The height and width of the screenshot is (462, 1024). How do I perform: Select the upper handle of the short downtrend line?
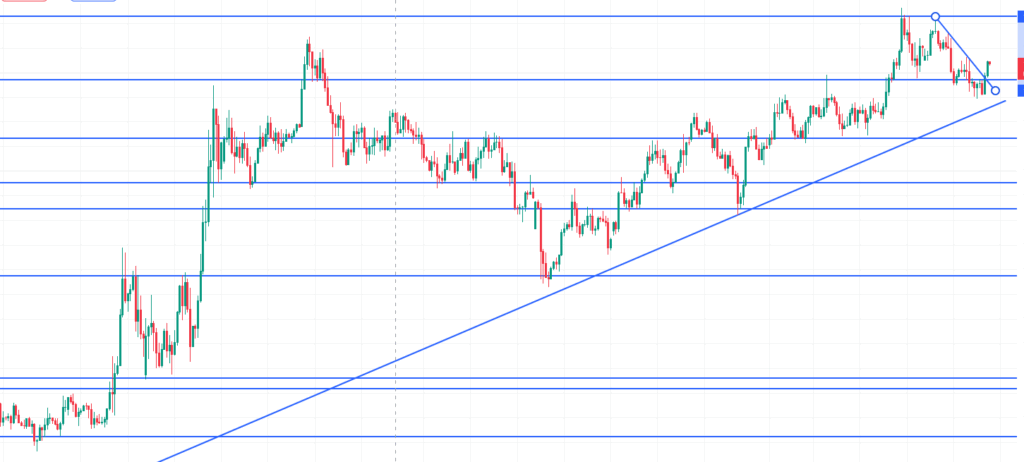935,16
